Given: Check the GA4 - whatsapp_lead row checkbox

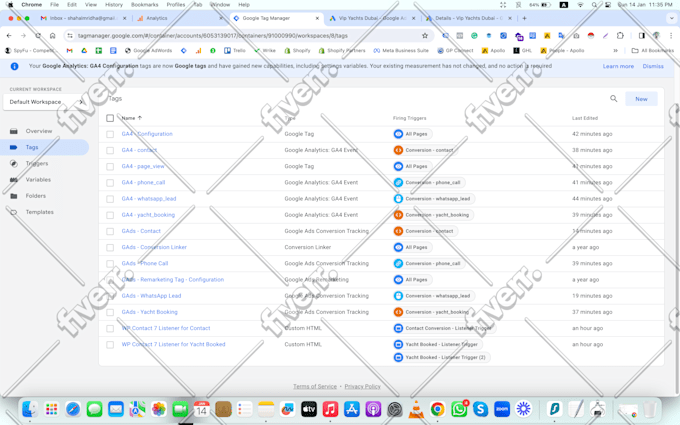Looking at the screenshot, I should tap(110, 199).
